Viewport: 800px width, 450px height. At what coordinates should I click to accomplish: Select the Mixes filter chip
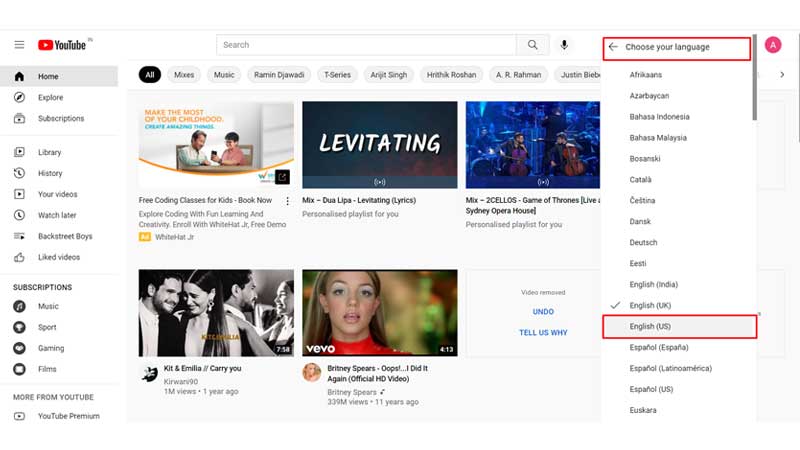pyautogui.click(x=184, y=74)
